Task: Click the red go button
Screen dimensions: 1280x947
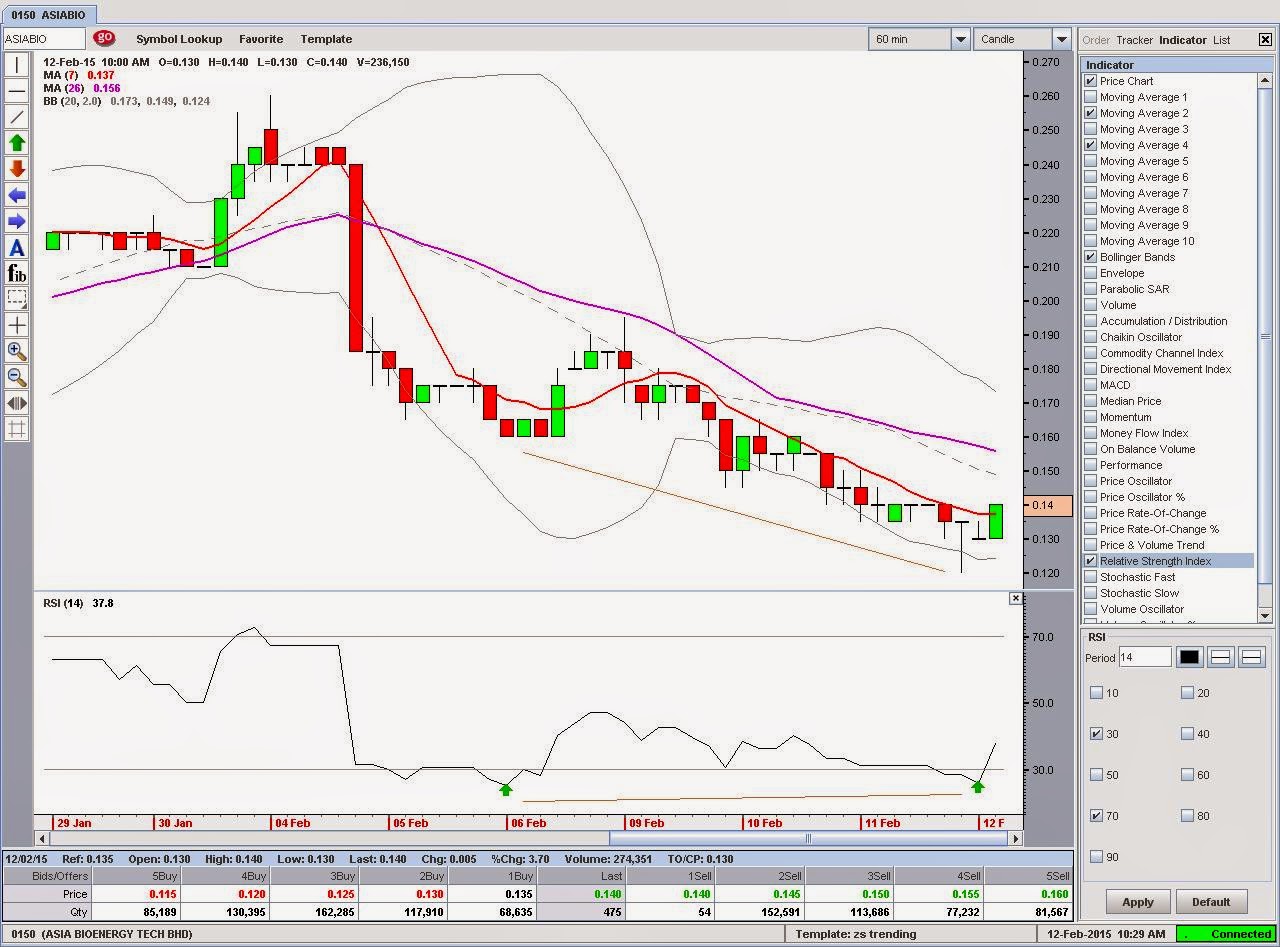Action: pyautogui.click(x=104, y=38)
